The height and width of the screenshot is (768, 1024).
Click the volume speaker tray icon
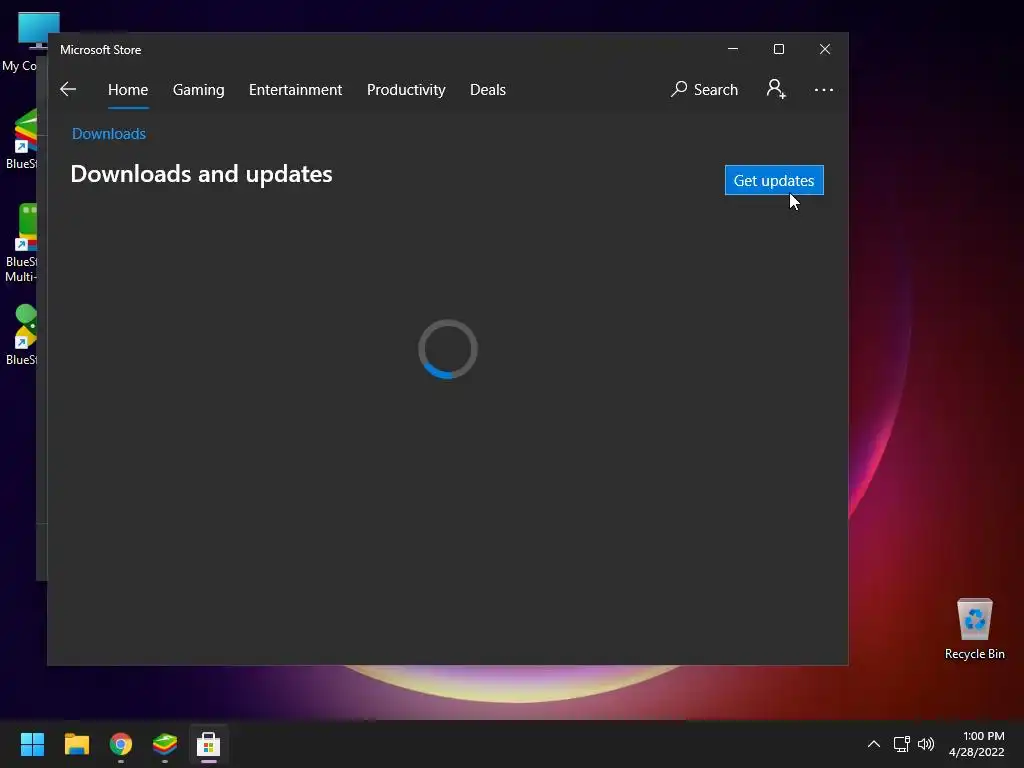coord(925,744)
